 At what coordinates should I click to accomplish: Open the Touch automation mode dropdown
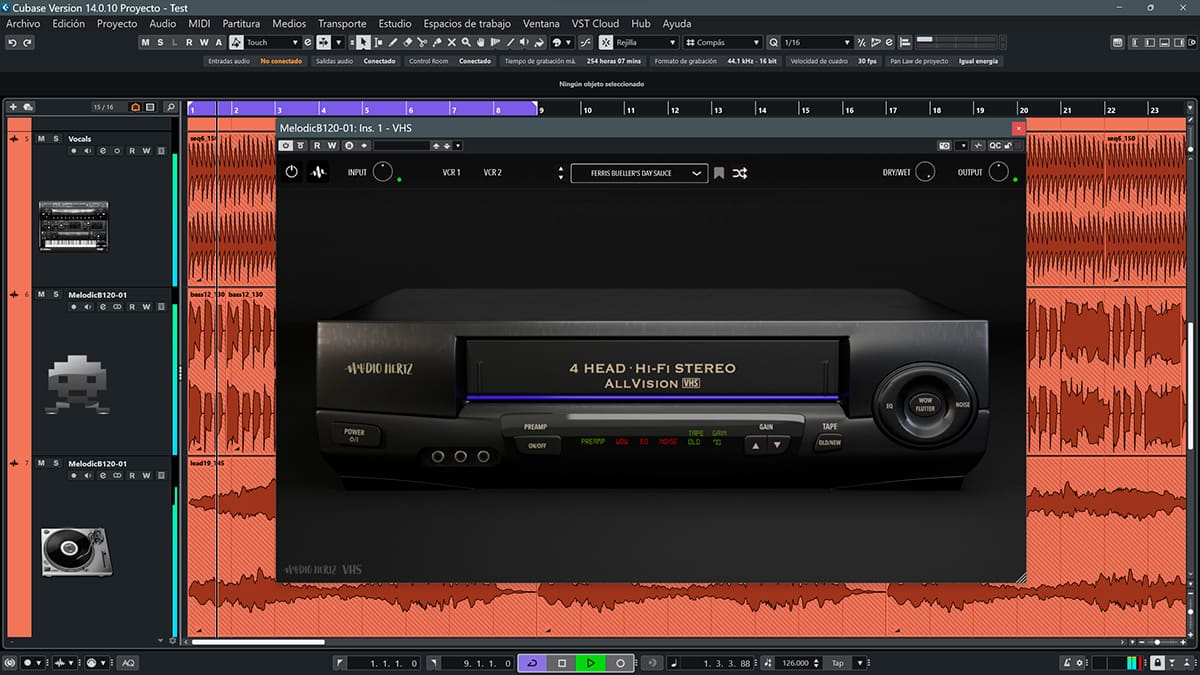click(272, 43)
